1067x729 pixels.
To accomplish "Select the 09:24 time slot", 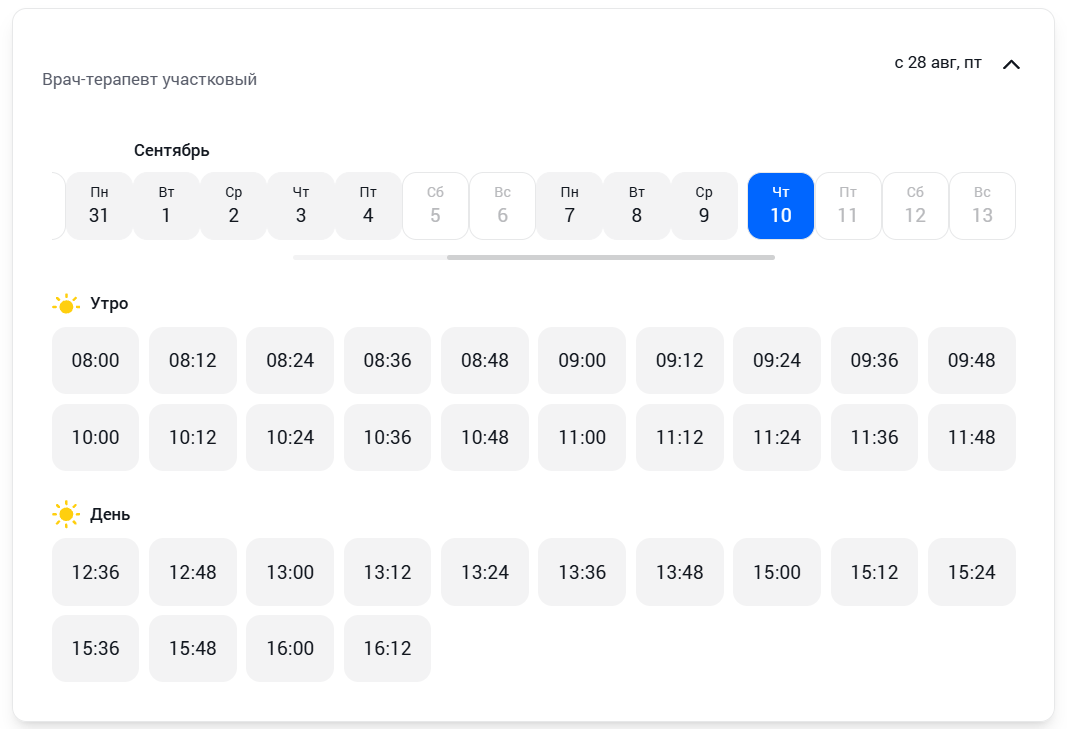I will [x=776, y=360].
